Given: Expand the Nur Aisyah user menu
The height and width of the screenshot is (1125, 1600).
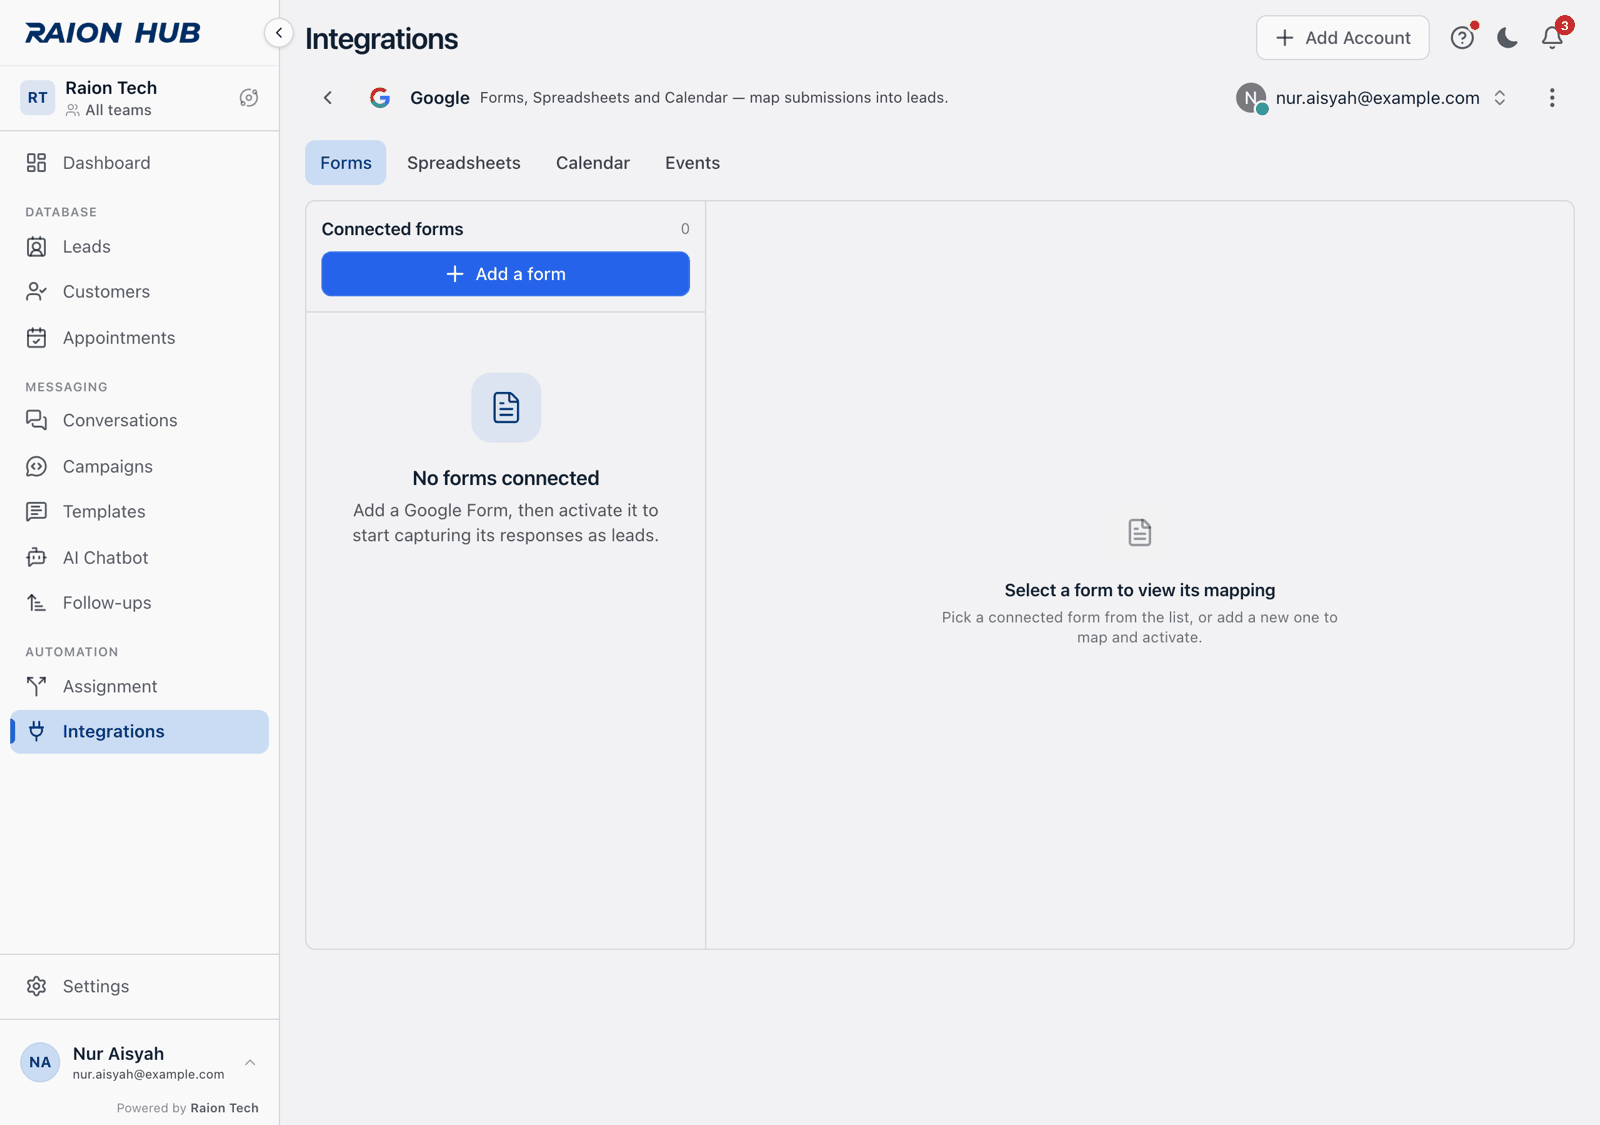Looking at the screenshot, I should coord(139,1062).
